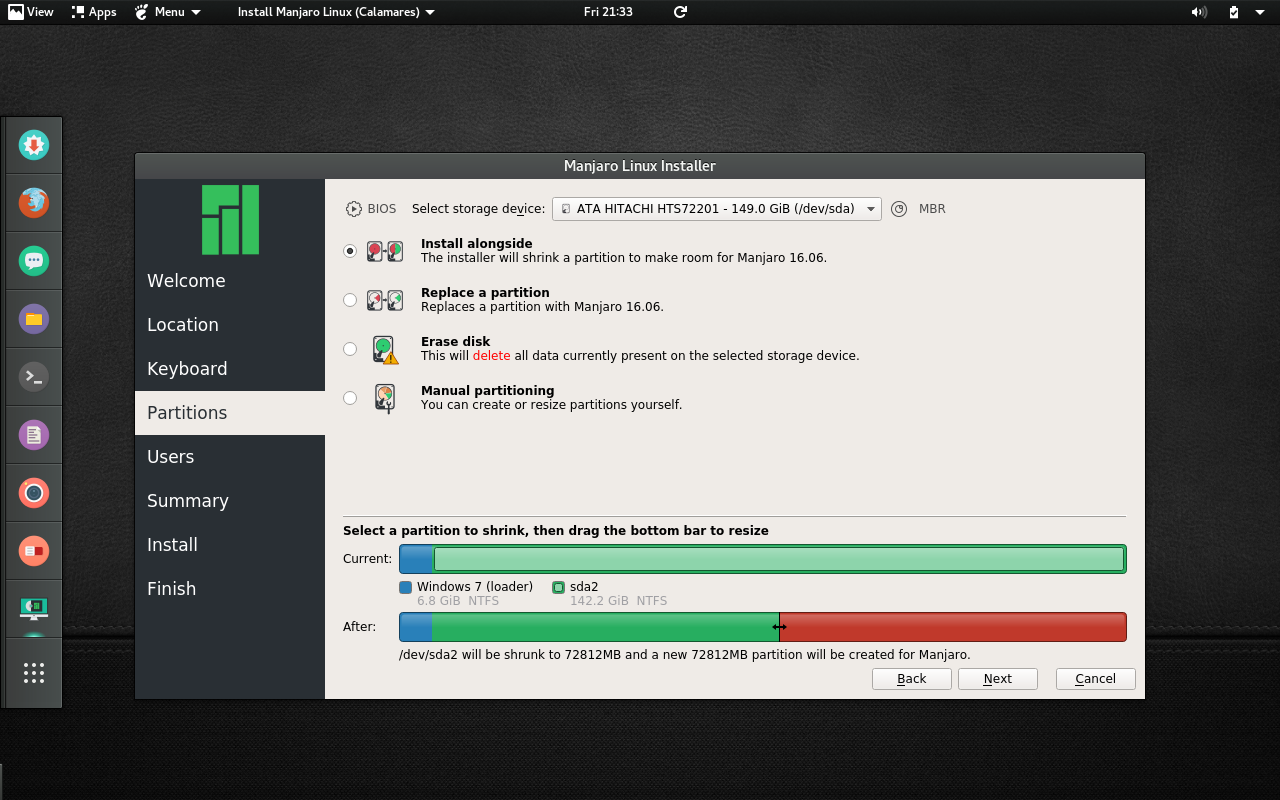1280x800 pixels.
Task: Click the Manjaro logo in sidebar
Action: pos(230,219)
